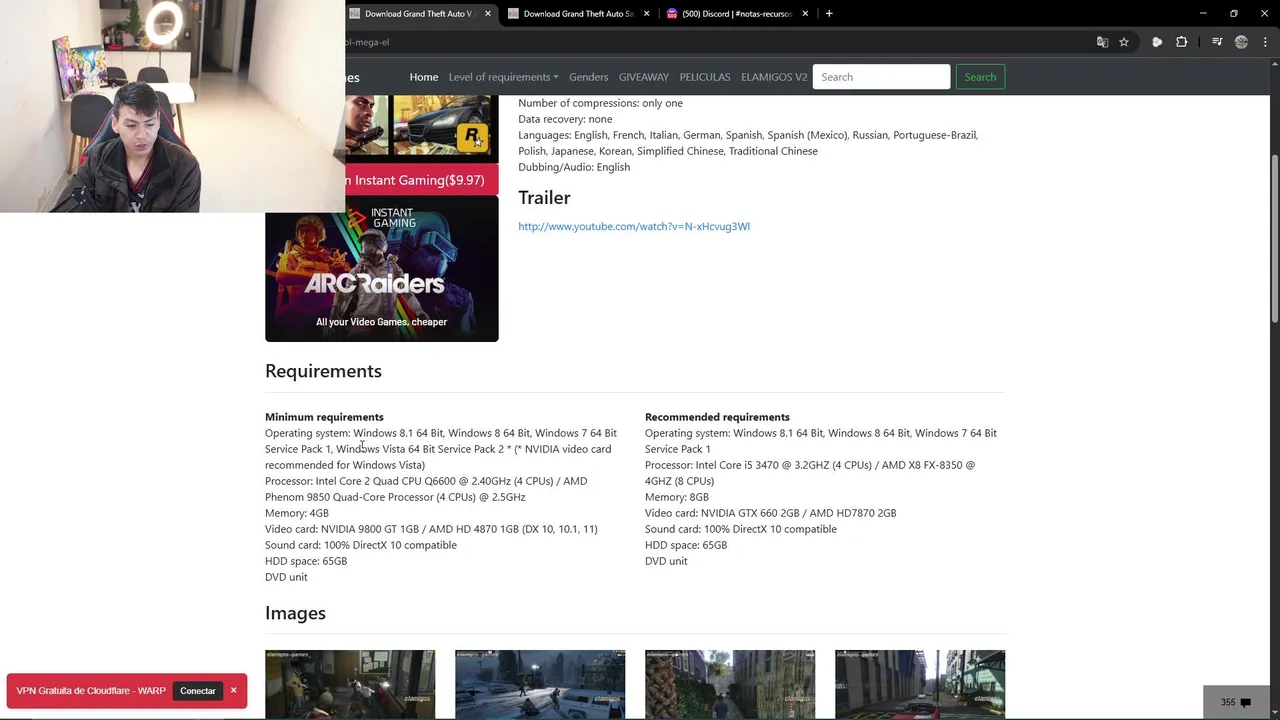Viewport: 1280px width, 720px height.
Task: Click the Rockstar logo on the game cover
Action: point(472,136)
